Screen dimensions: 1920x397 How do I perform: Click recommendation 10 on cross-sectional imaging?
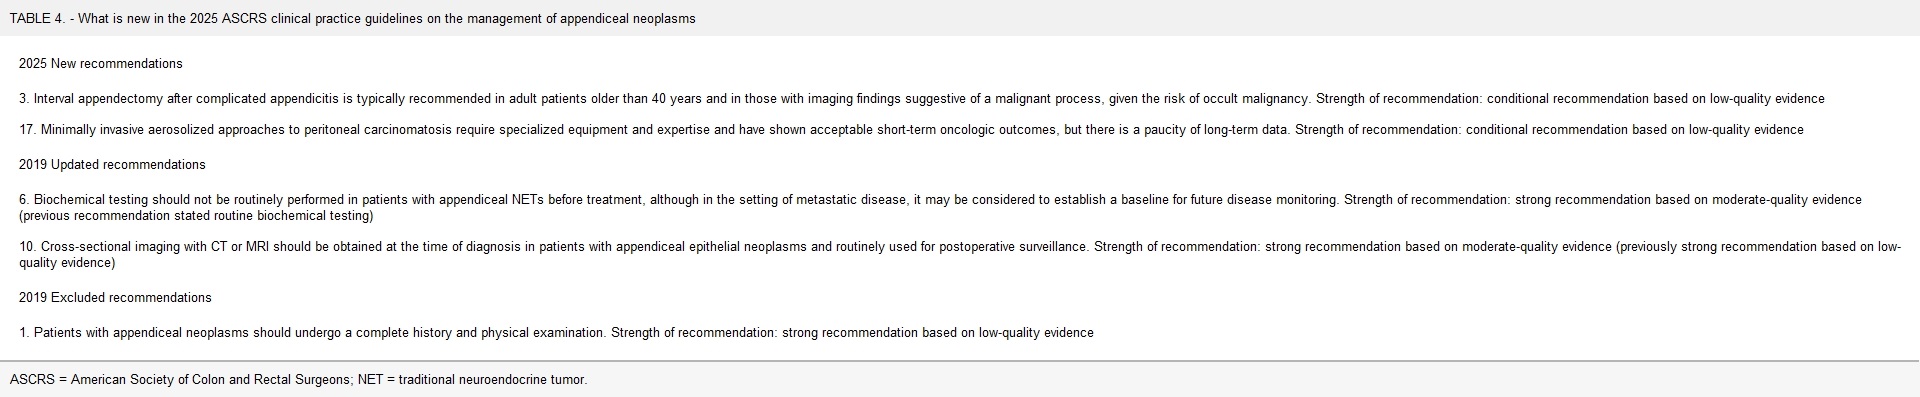tap(960, 255)
